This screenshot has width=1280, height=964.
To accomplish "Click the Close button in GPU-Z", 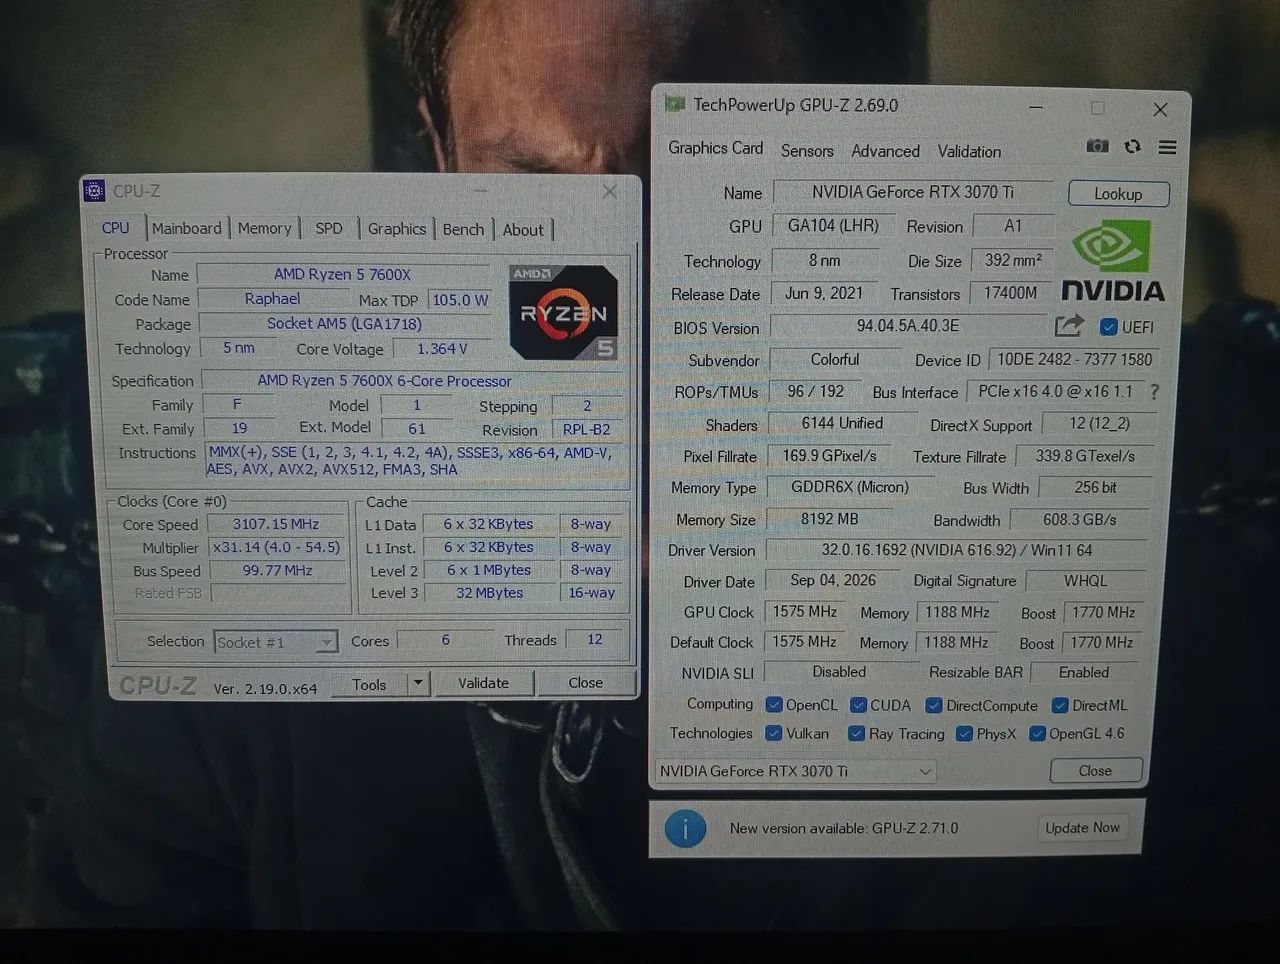I will (x=1095, y=771).
